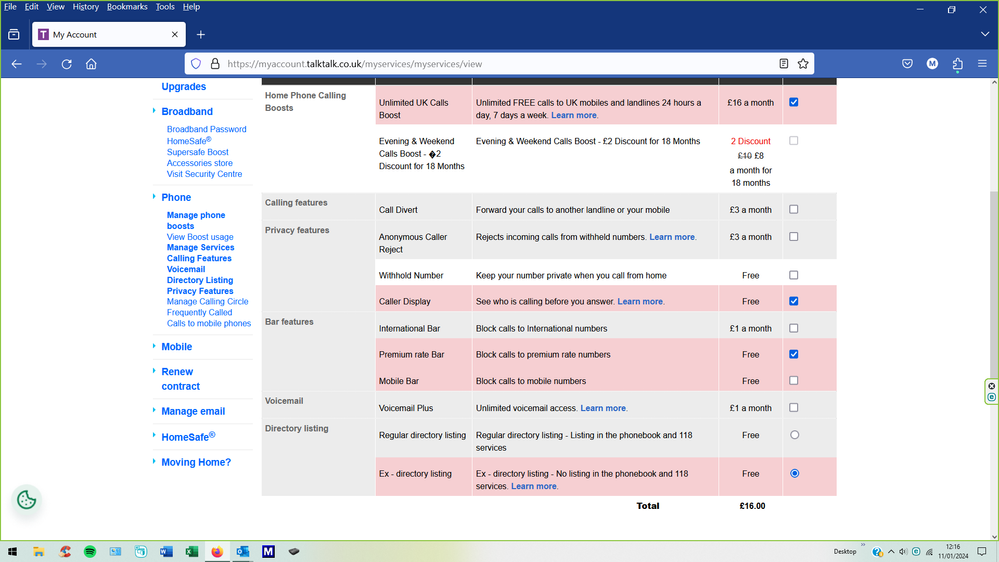Open the View menu
999x562 pixels.
(55, 7)
